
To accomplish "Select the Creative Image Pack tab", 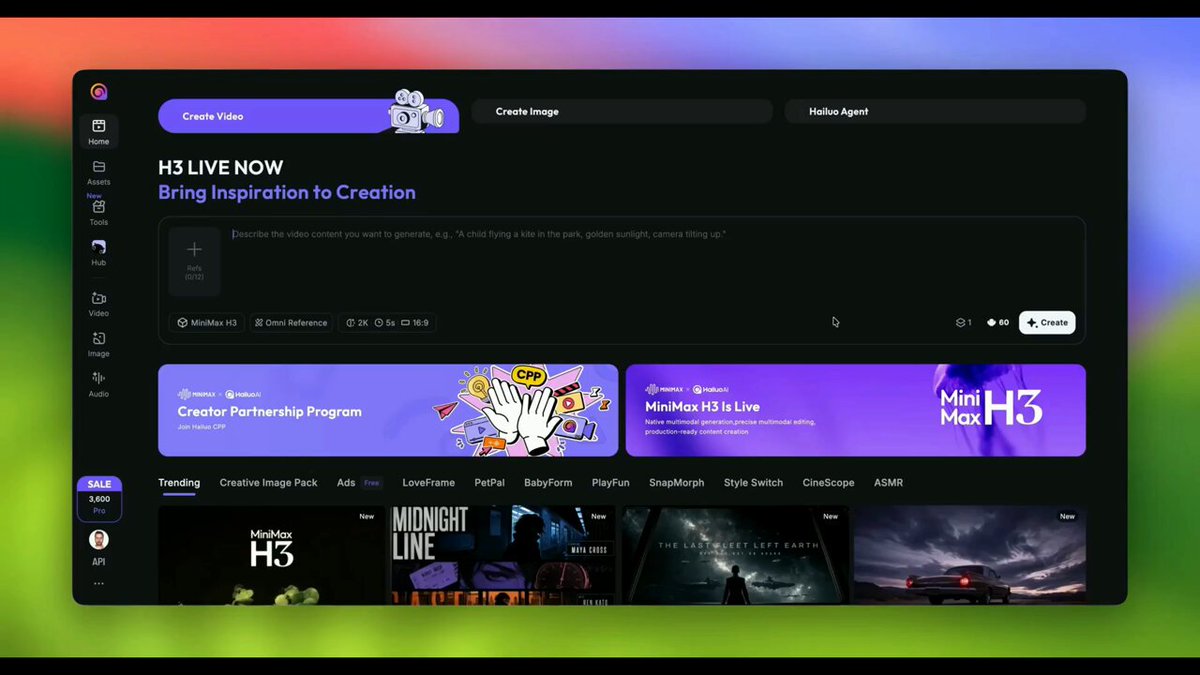I will (x=268, y=483).
